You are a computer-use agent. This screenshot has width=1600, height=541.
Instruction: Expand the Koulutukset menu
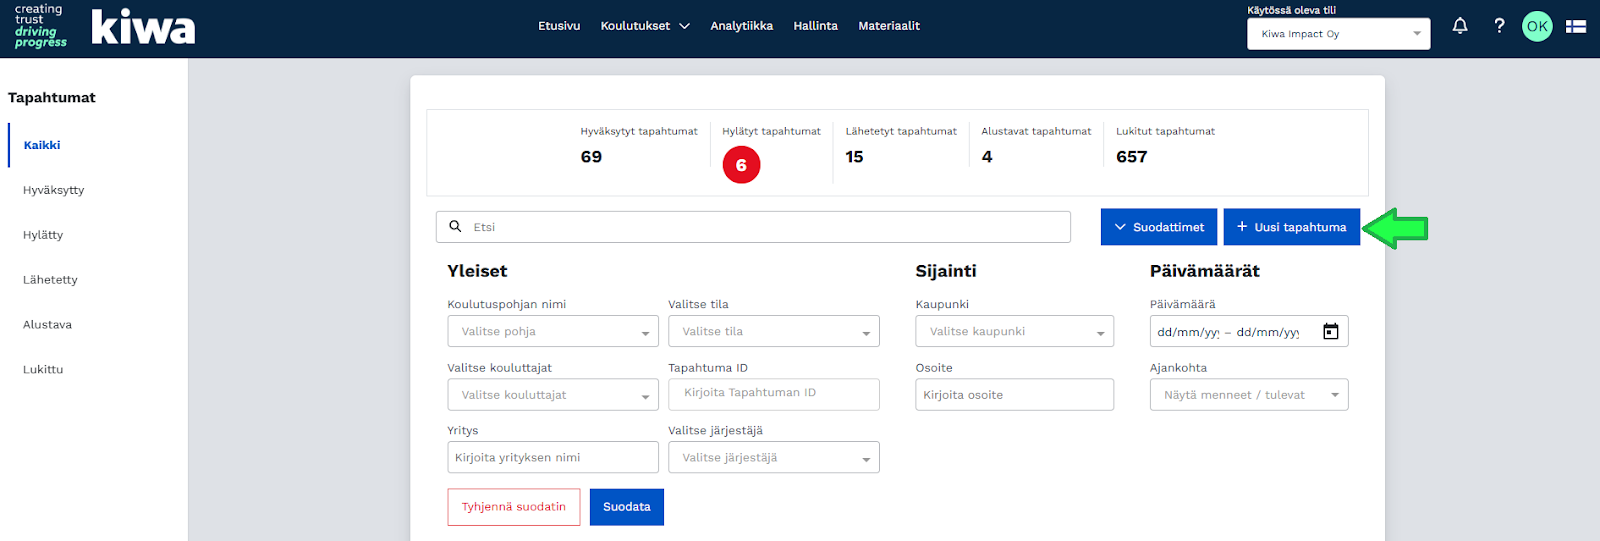click(x=645, y=26)
